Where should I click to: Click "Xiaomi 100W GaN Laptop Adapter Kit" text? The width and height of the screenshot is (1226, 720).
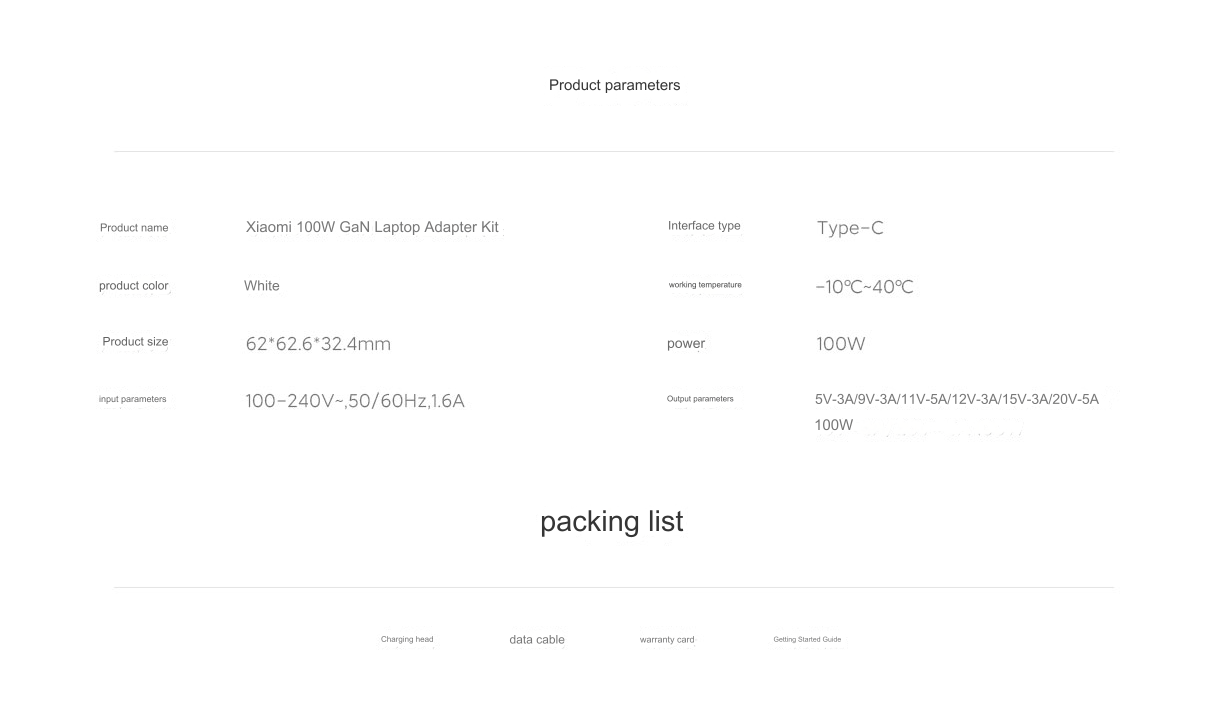[372, 227]
